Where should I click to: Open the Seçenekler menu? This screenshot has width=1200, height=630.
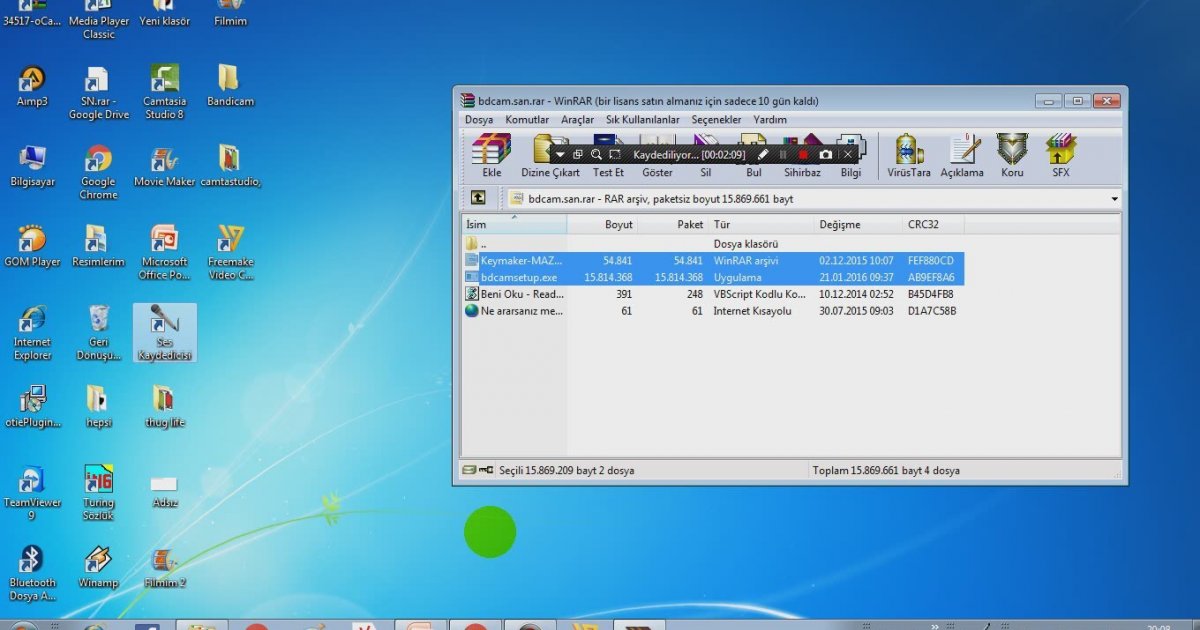click(716, 120)
